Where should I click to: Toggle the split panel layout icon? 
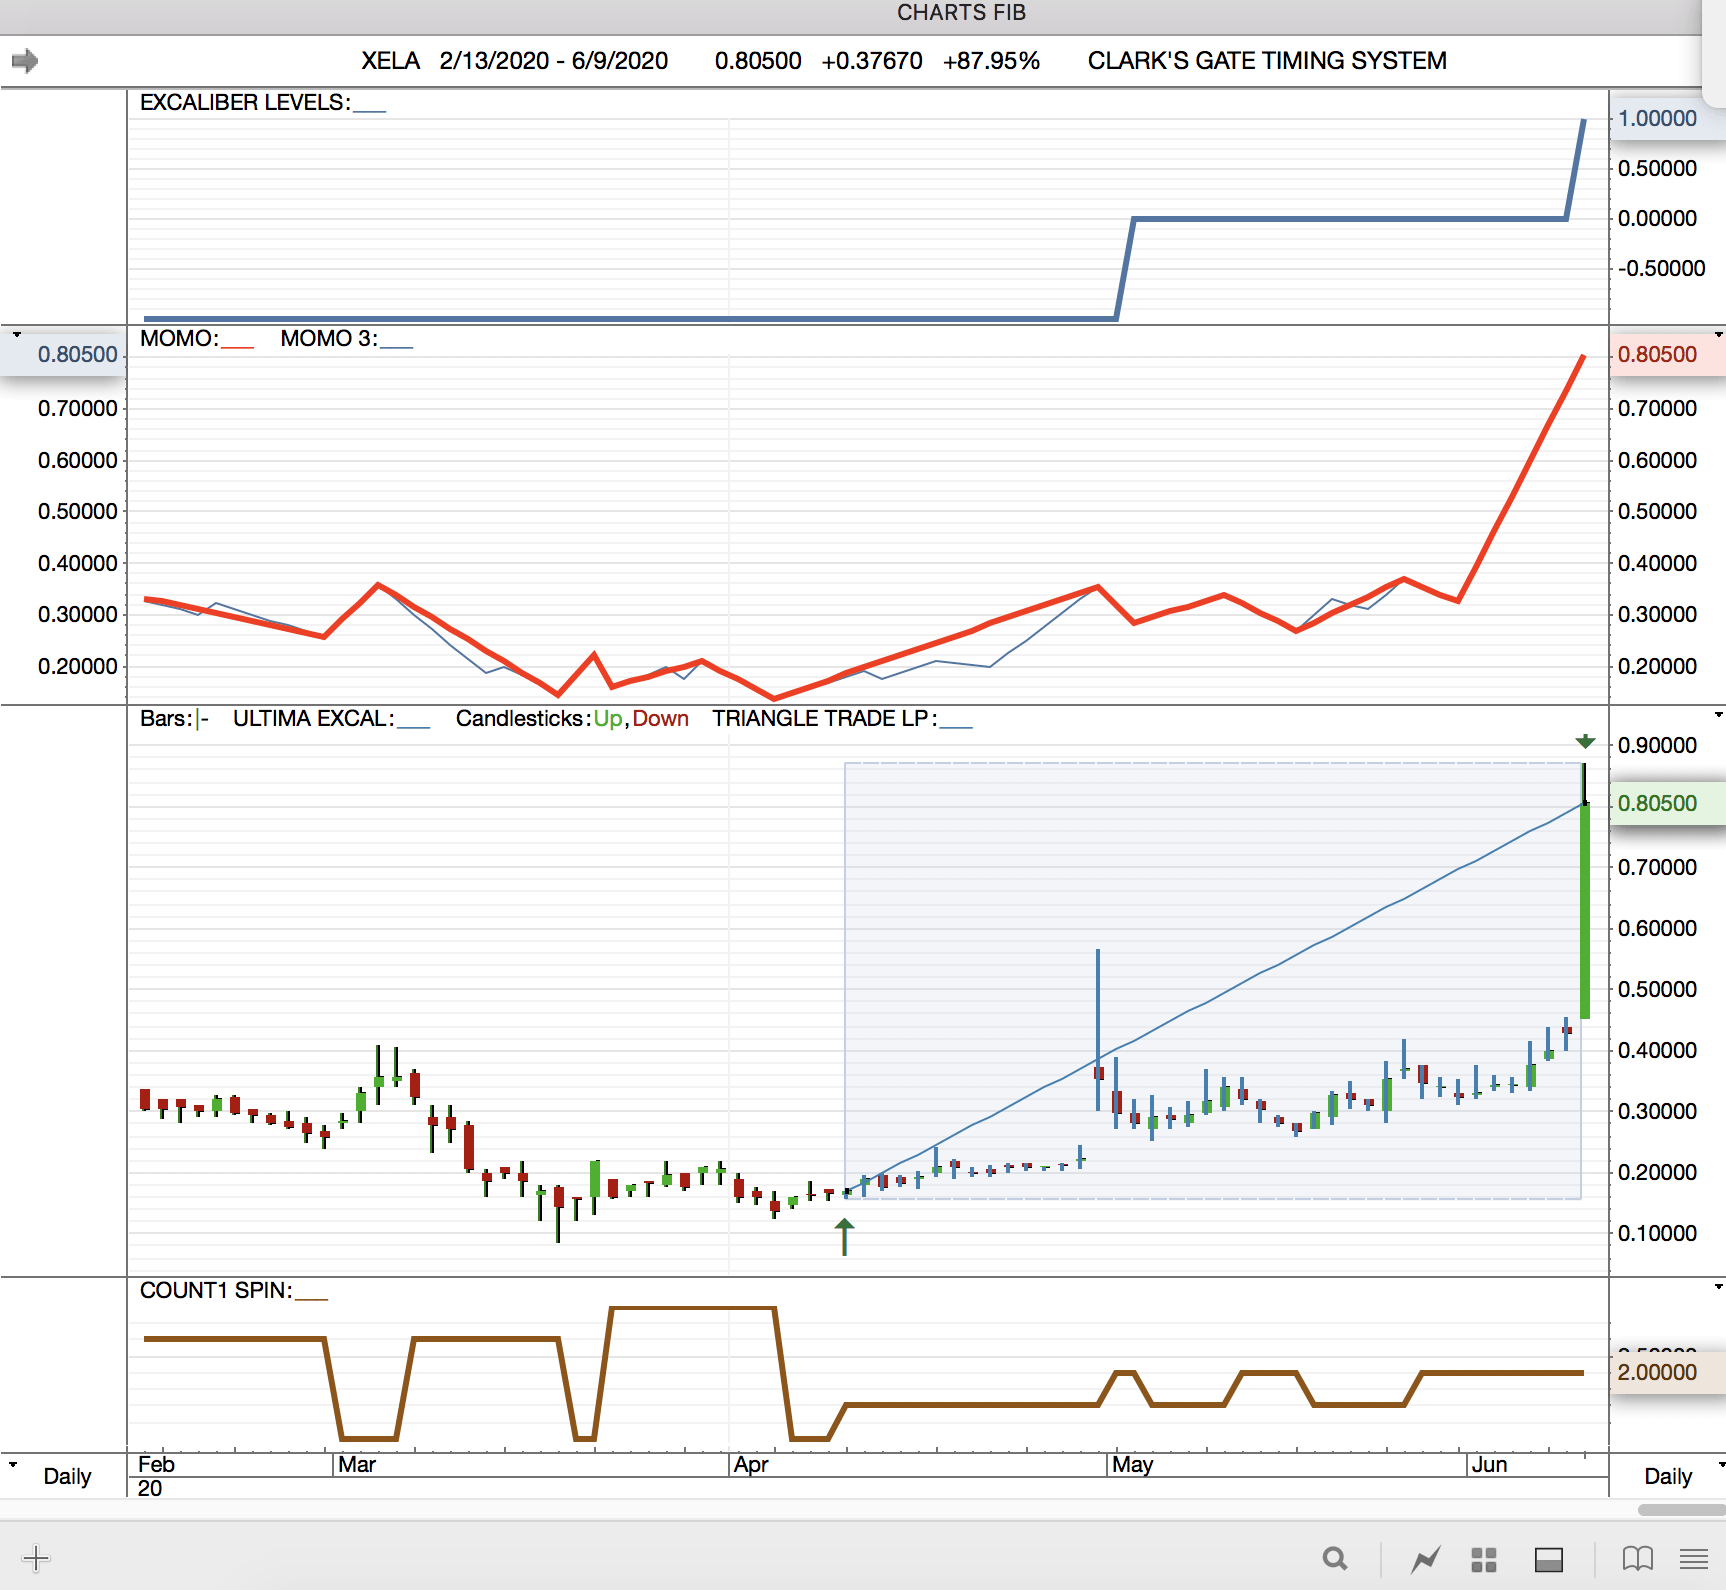coord(1549,1559)
